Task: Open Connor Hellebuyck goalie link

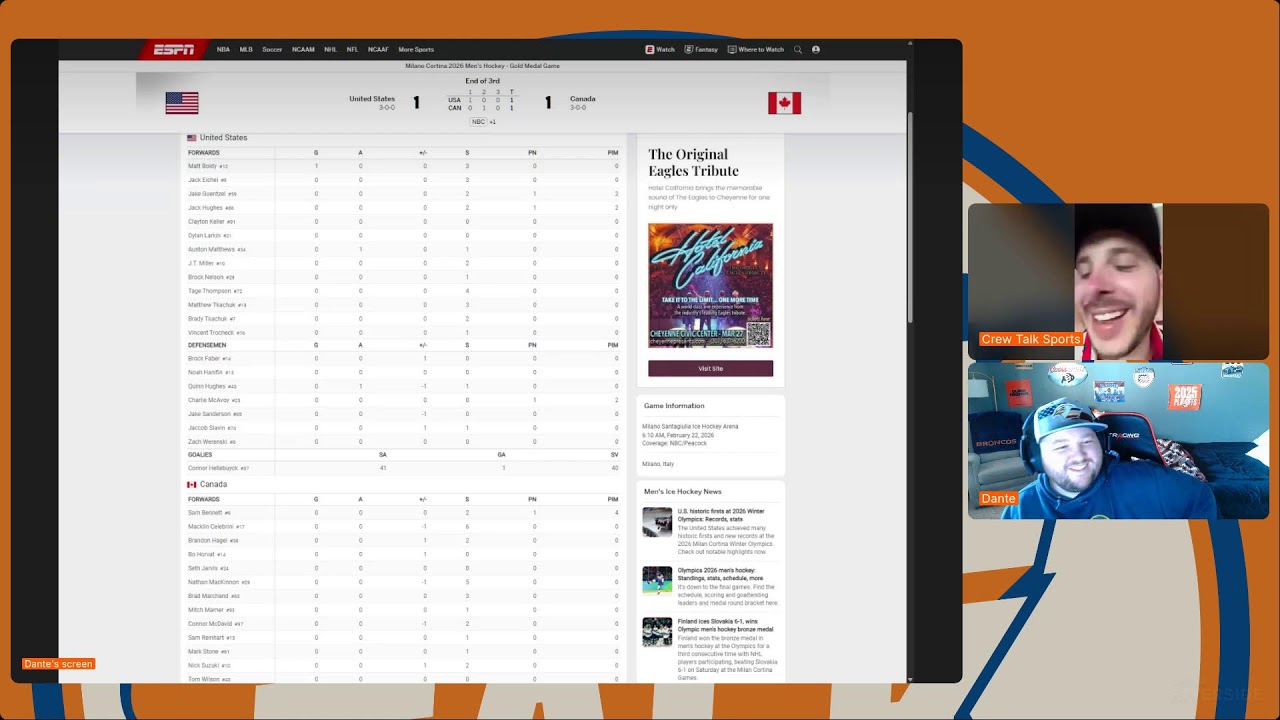Action: point(213,468)
